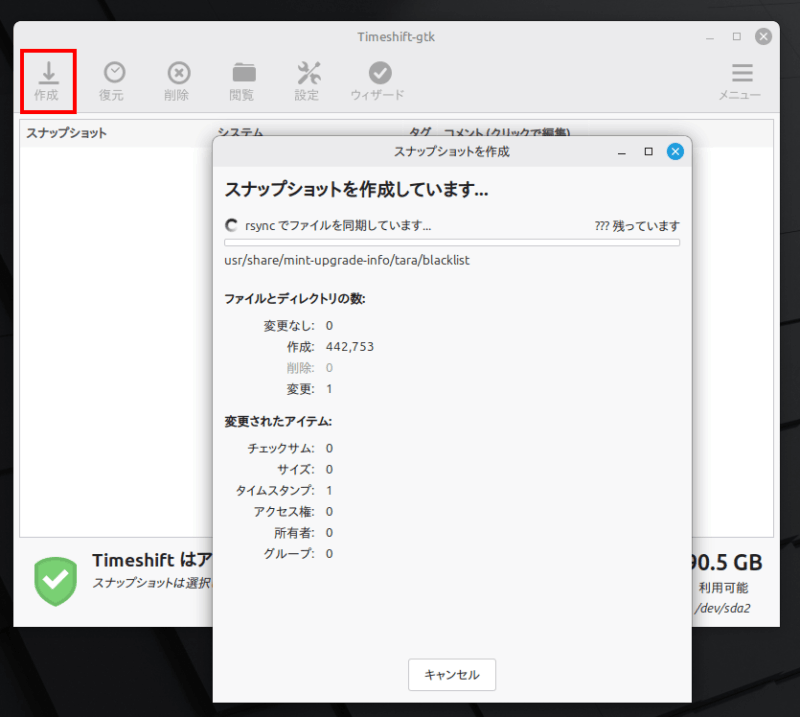Screen dimensions: 800x717
Task: Sort by スナップショット column header
Action: [67, 133]
